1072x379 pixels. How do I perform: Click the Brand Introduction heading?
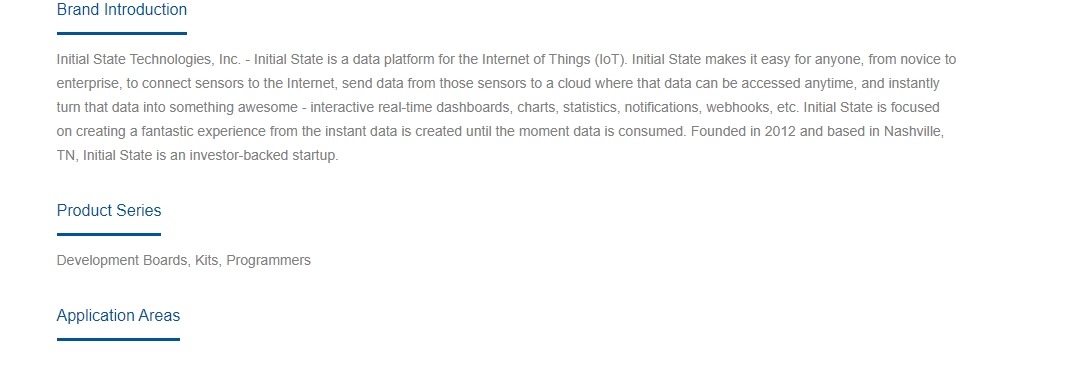click(x=122, y=10)
